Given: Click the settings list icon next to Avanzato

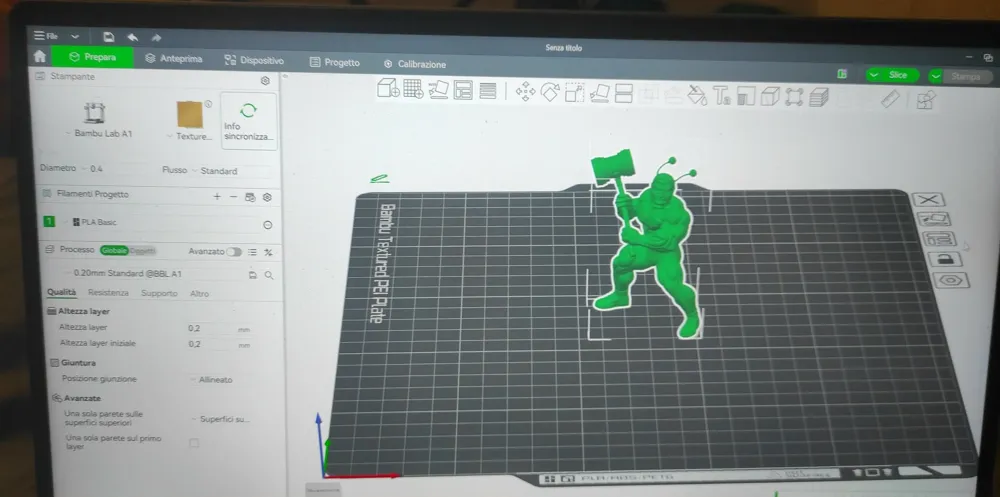Looking at the screenshot, I should pos(253,253).
